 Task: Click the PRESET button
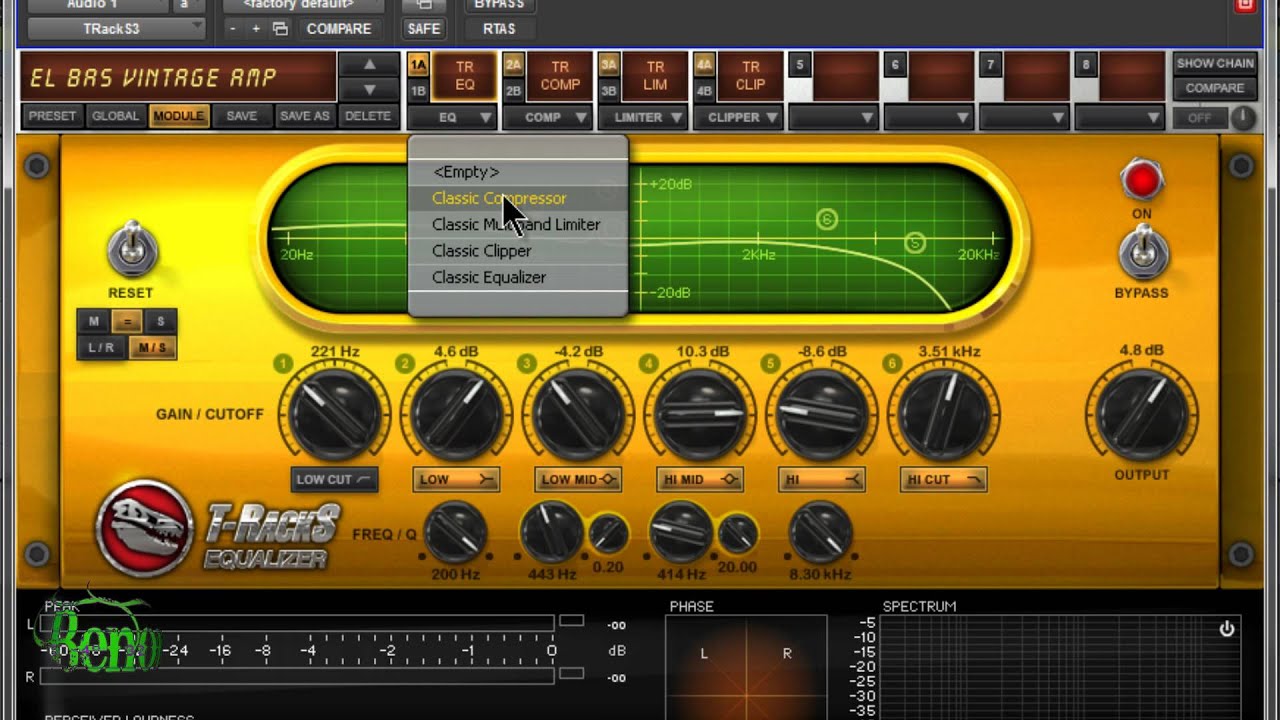[52, 116]
